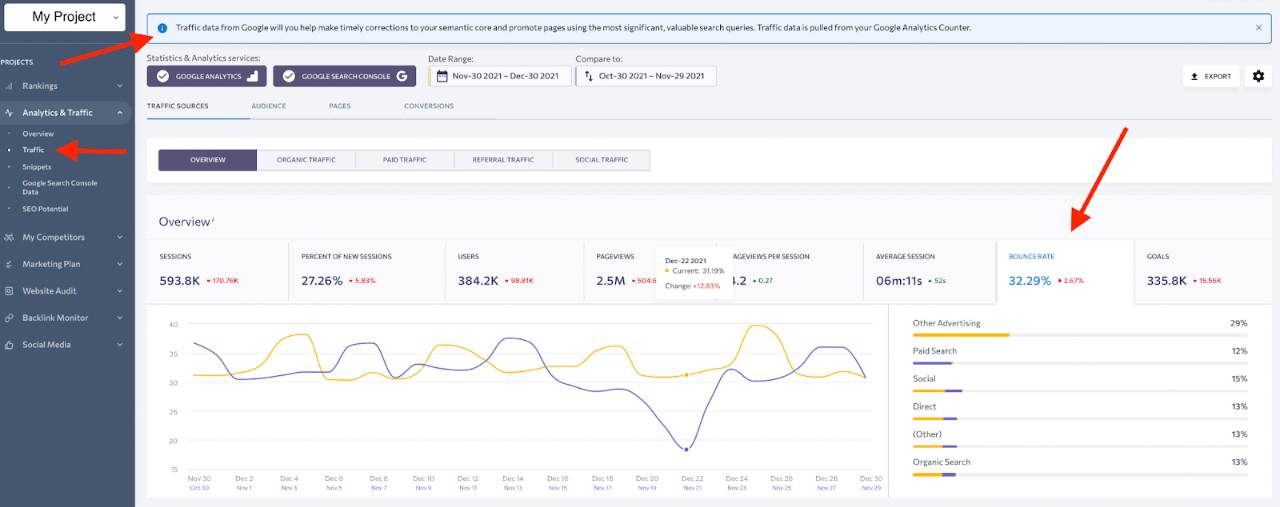Select the Overview traffic segment
The height and width of the screenshot is (507, 1280).
pos(208,160)
